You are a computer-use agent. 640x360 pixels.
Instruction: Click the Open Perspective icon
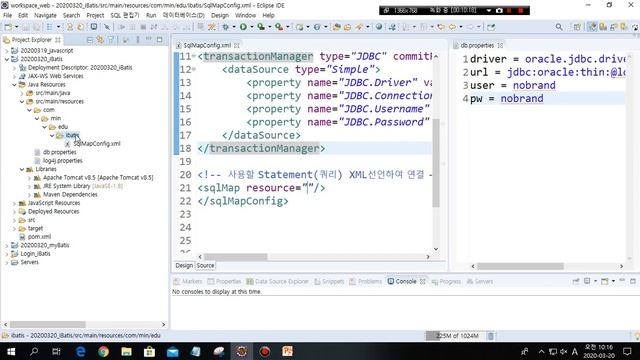click(577, 27)
